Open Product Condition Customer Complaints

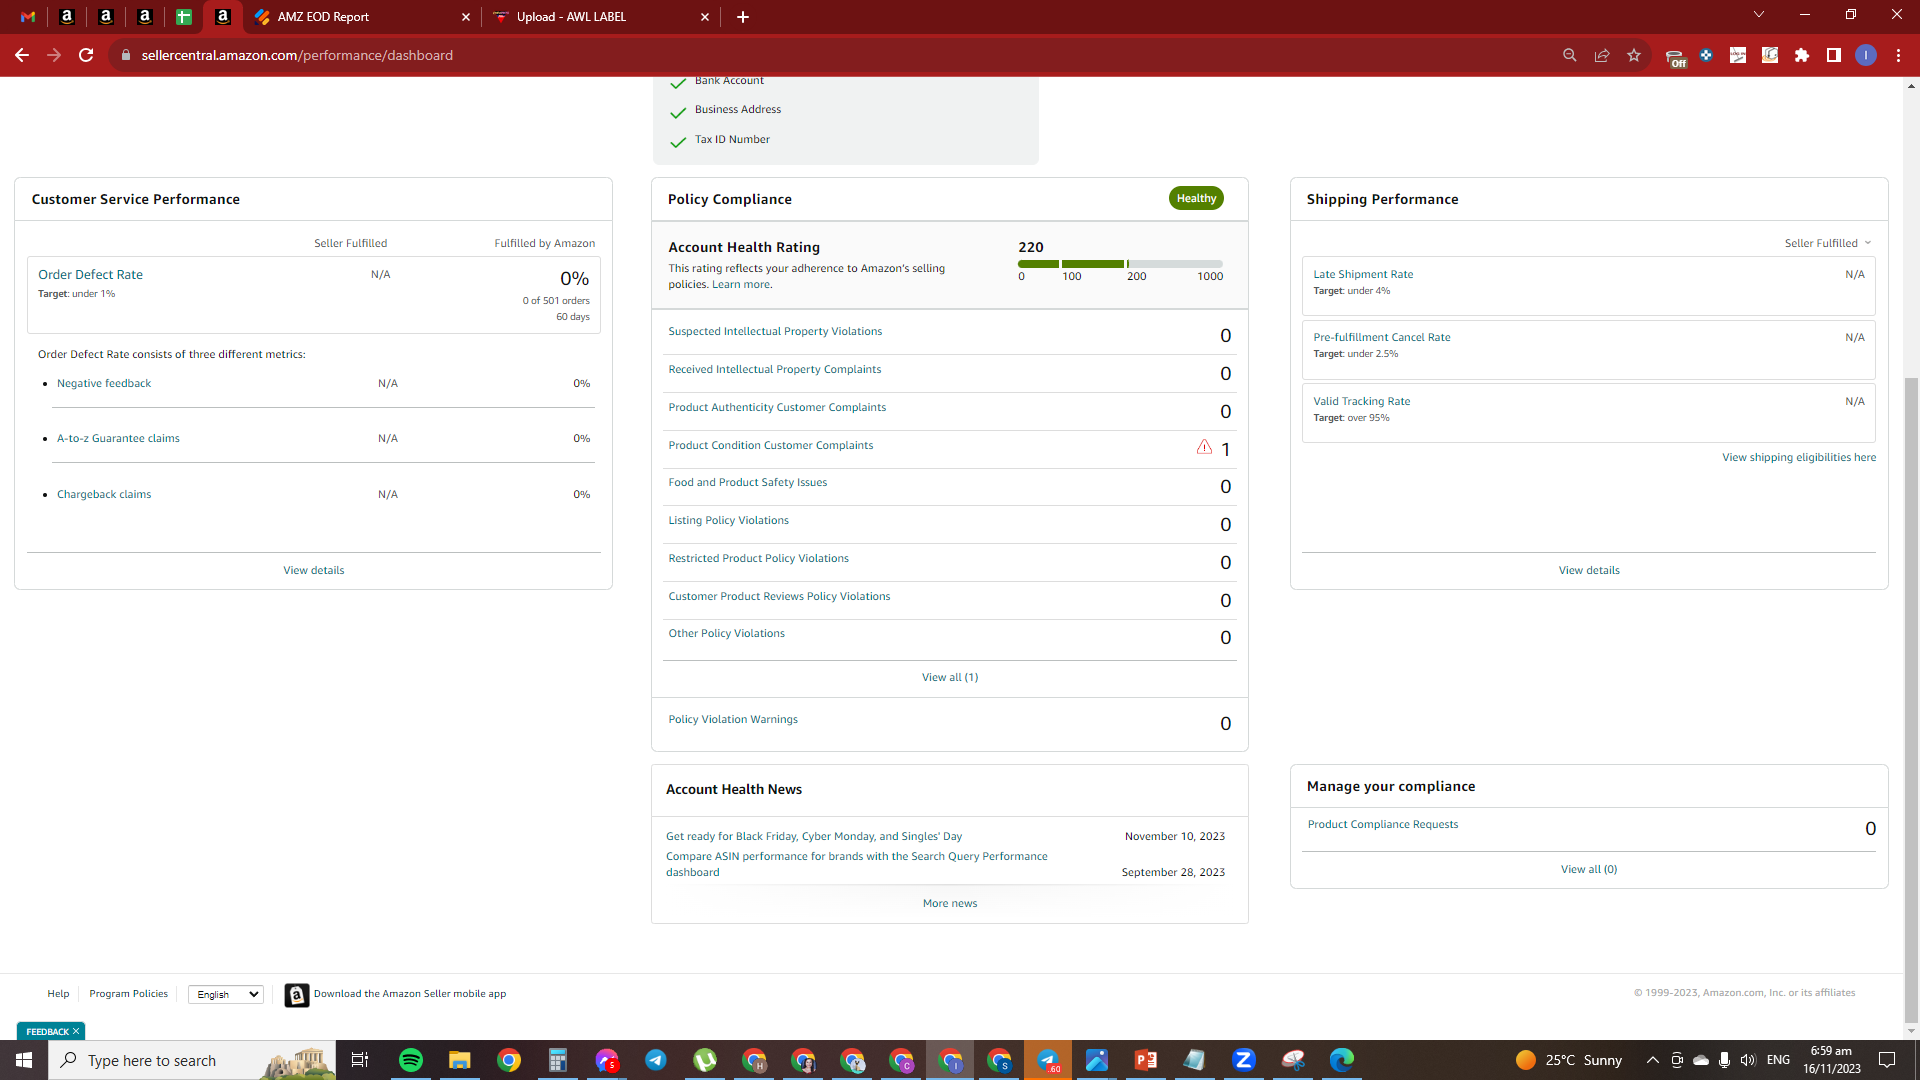[x=771, y=445]
